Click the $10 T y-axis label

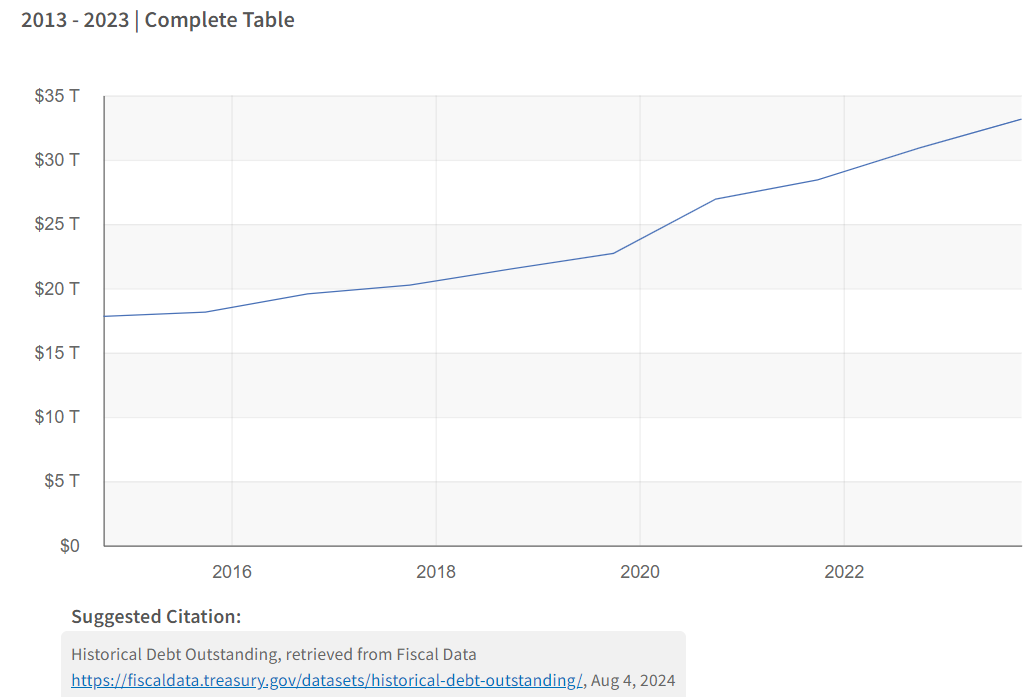coord(57,417)
